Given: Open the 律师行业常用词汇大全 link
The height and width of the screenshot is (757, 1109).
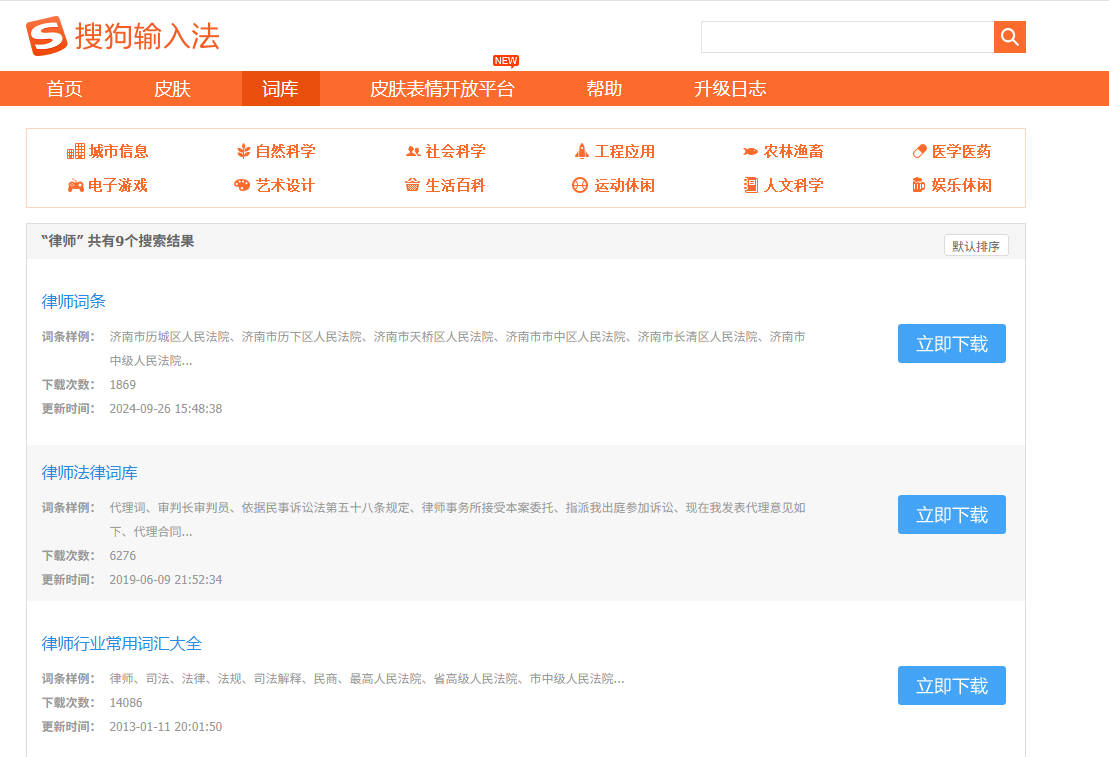Looking at the screenshot, I should [x=122, y=644].
